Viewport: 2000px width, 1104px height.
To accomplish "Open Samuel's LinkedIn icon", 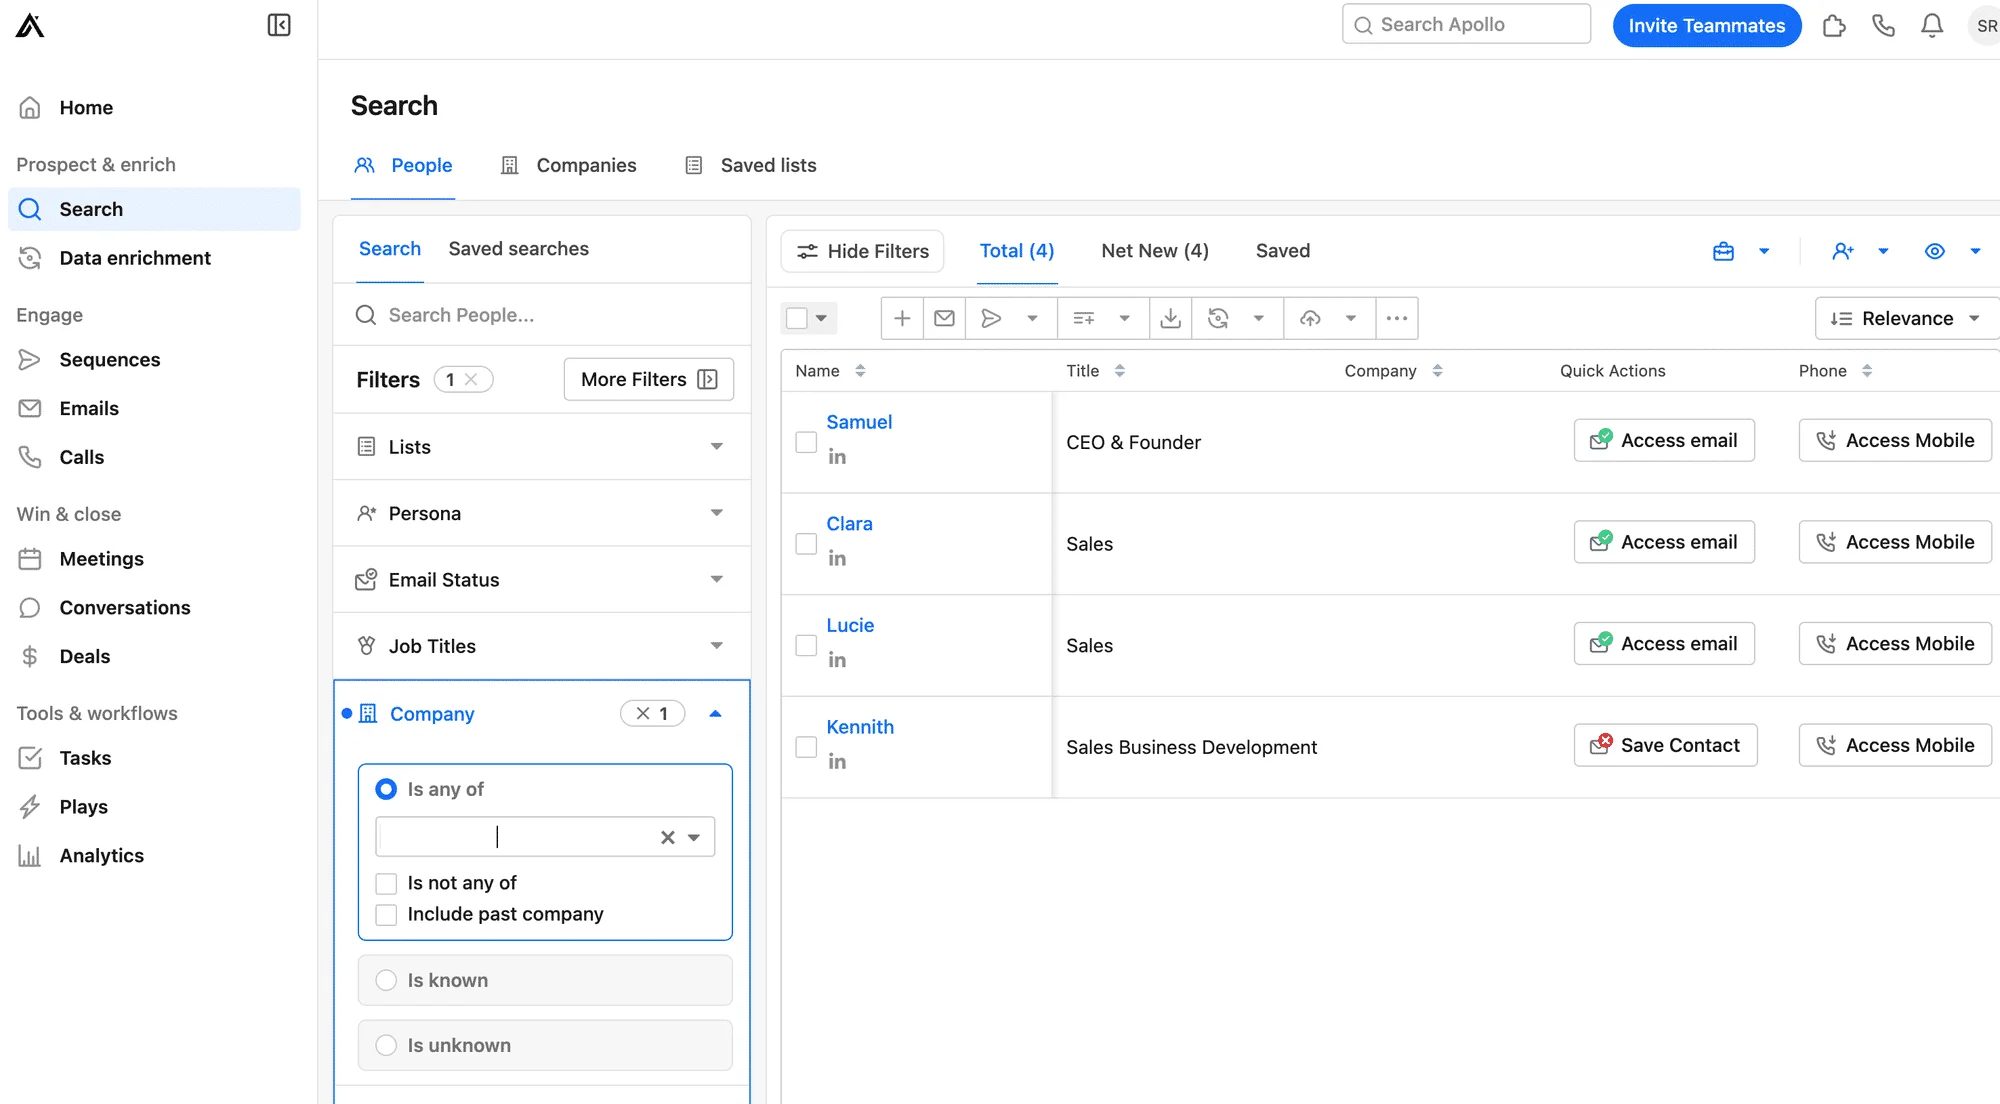I will (x=837, y=457).
